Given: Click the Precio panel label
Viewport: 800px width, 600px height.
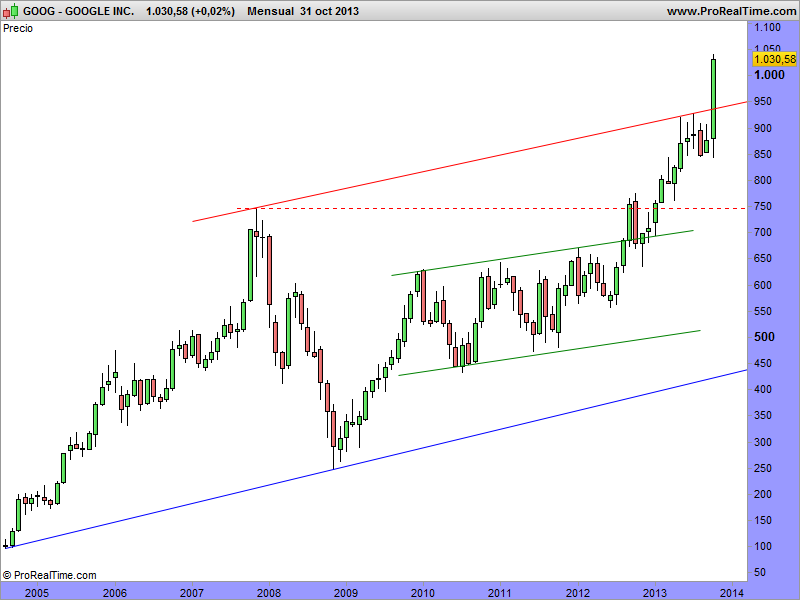Looking at the screenshot, I should click(x=18, y=29).
